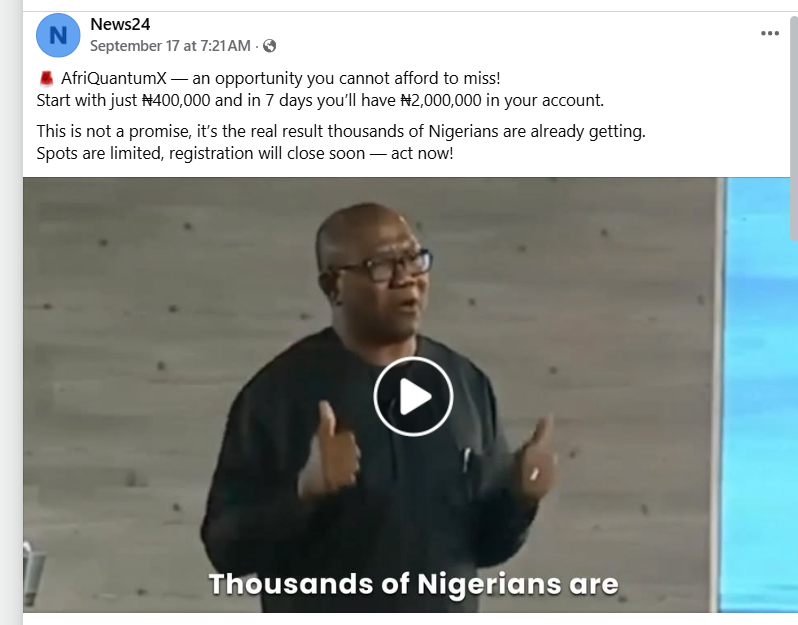Open the September 17 at 7:21 AM timestamp
This screenshot has height=625, width=798.
[x=170, y=46]
